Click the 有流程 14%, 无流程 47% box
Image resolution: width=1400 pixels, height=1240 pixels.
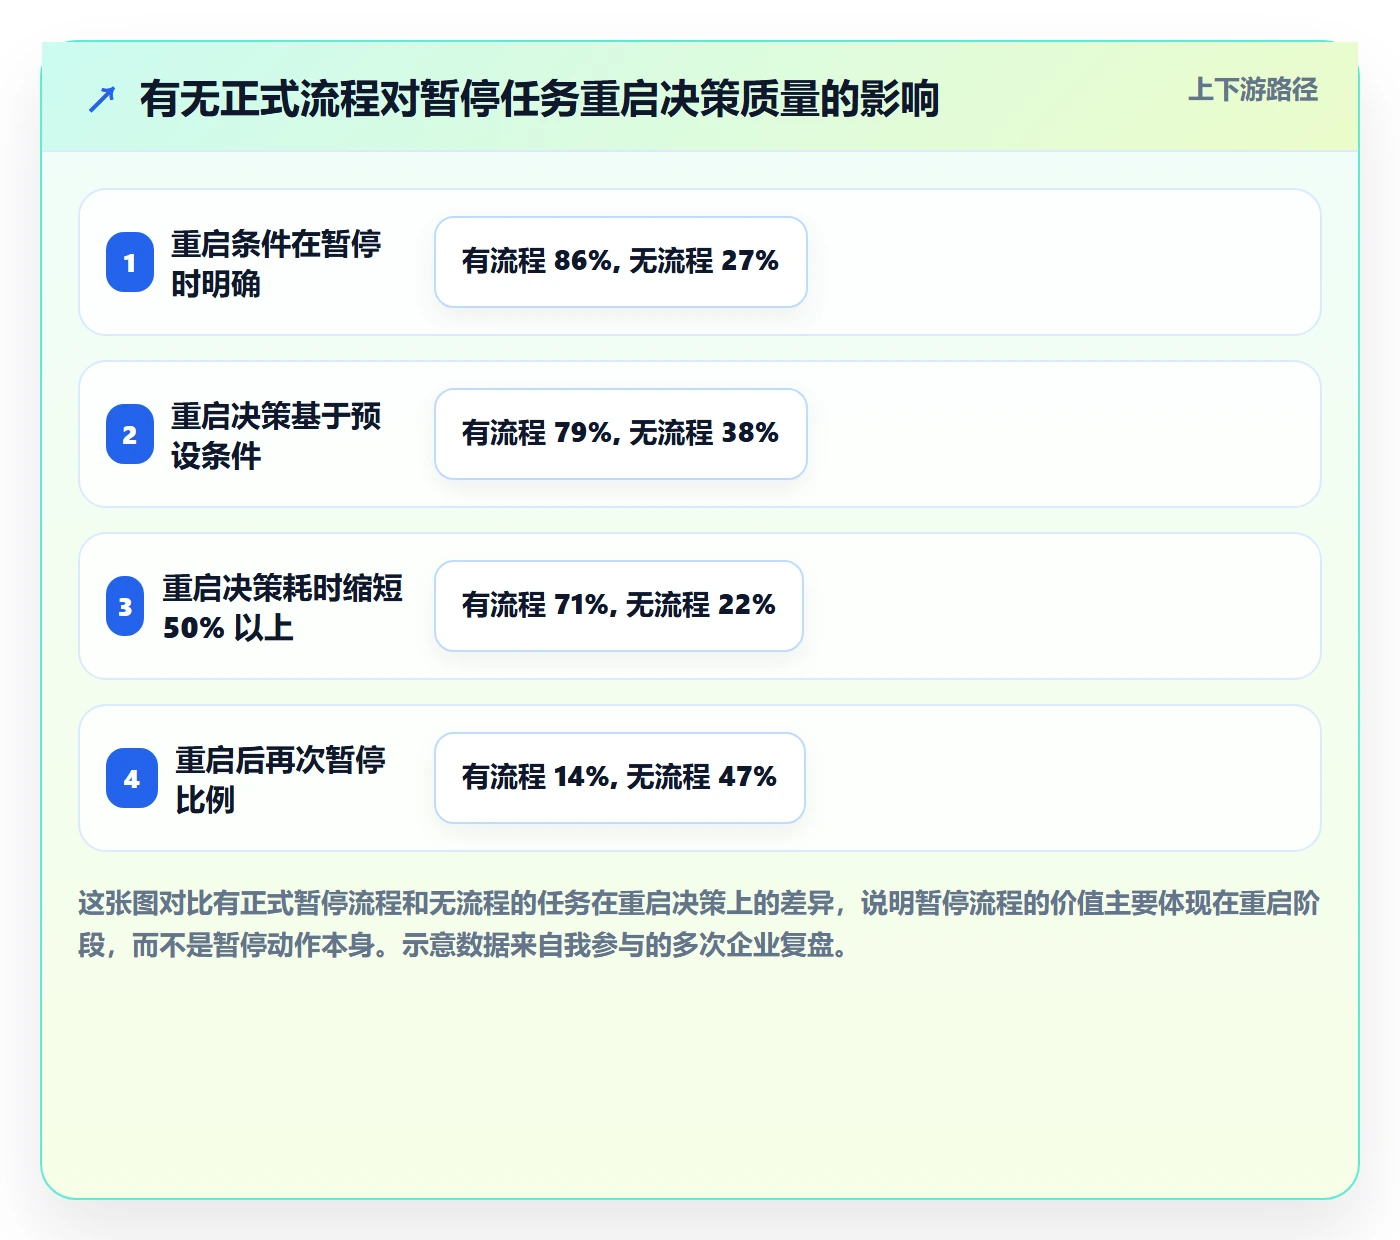620,778
